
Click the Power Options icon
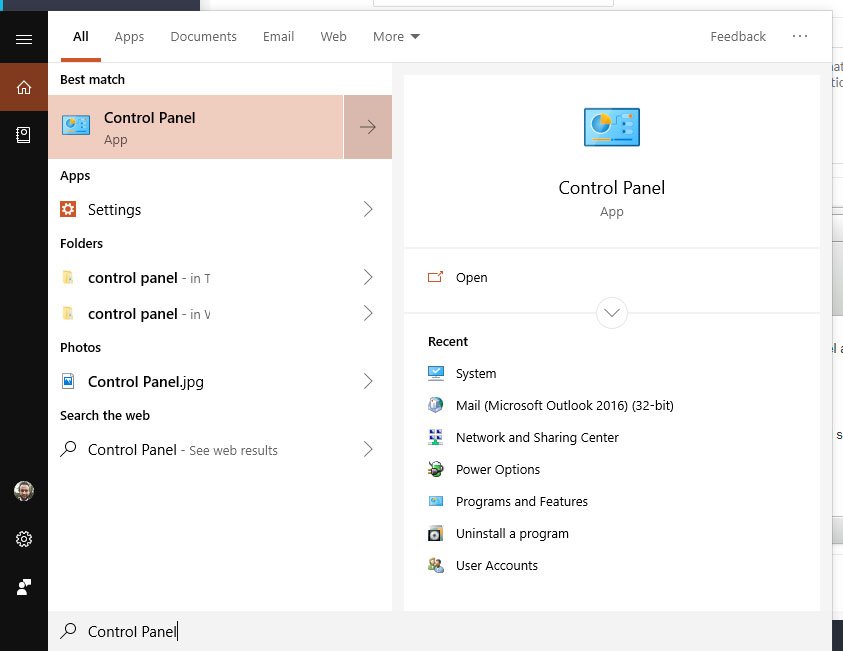click(x=435, y=469)
